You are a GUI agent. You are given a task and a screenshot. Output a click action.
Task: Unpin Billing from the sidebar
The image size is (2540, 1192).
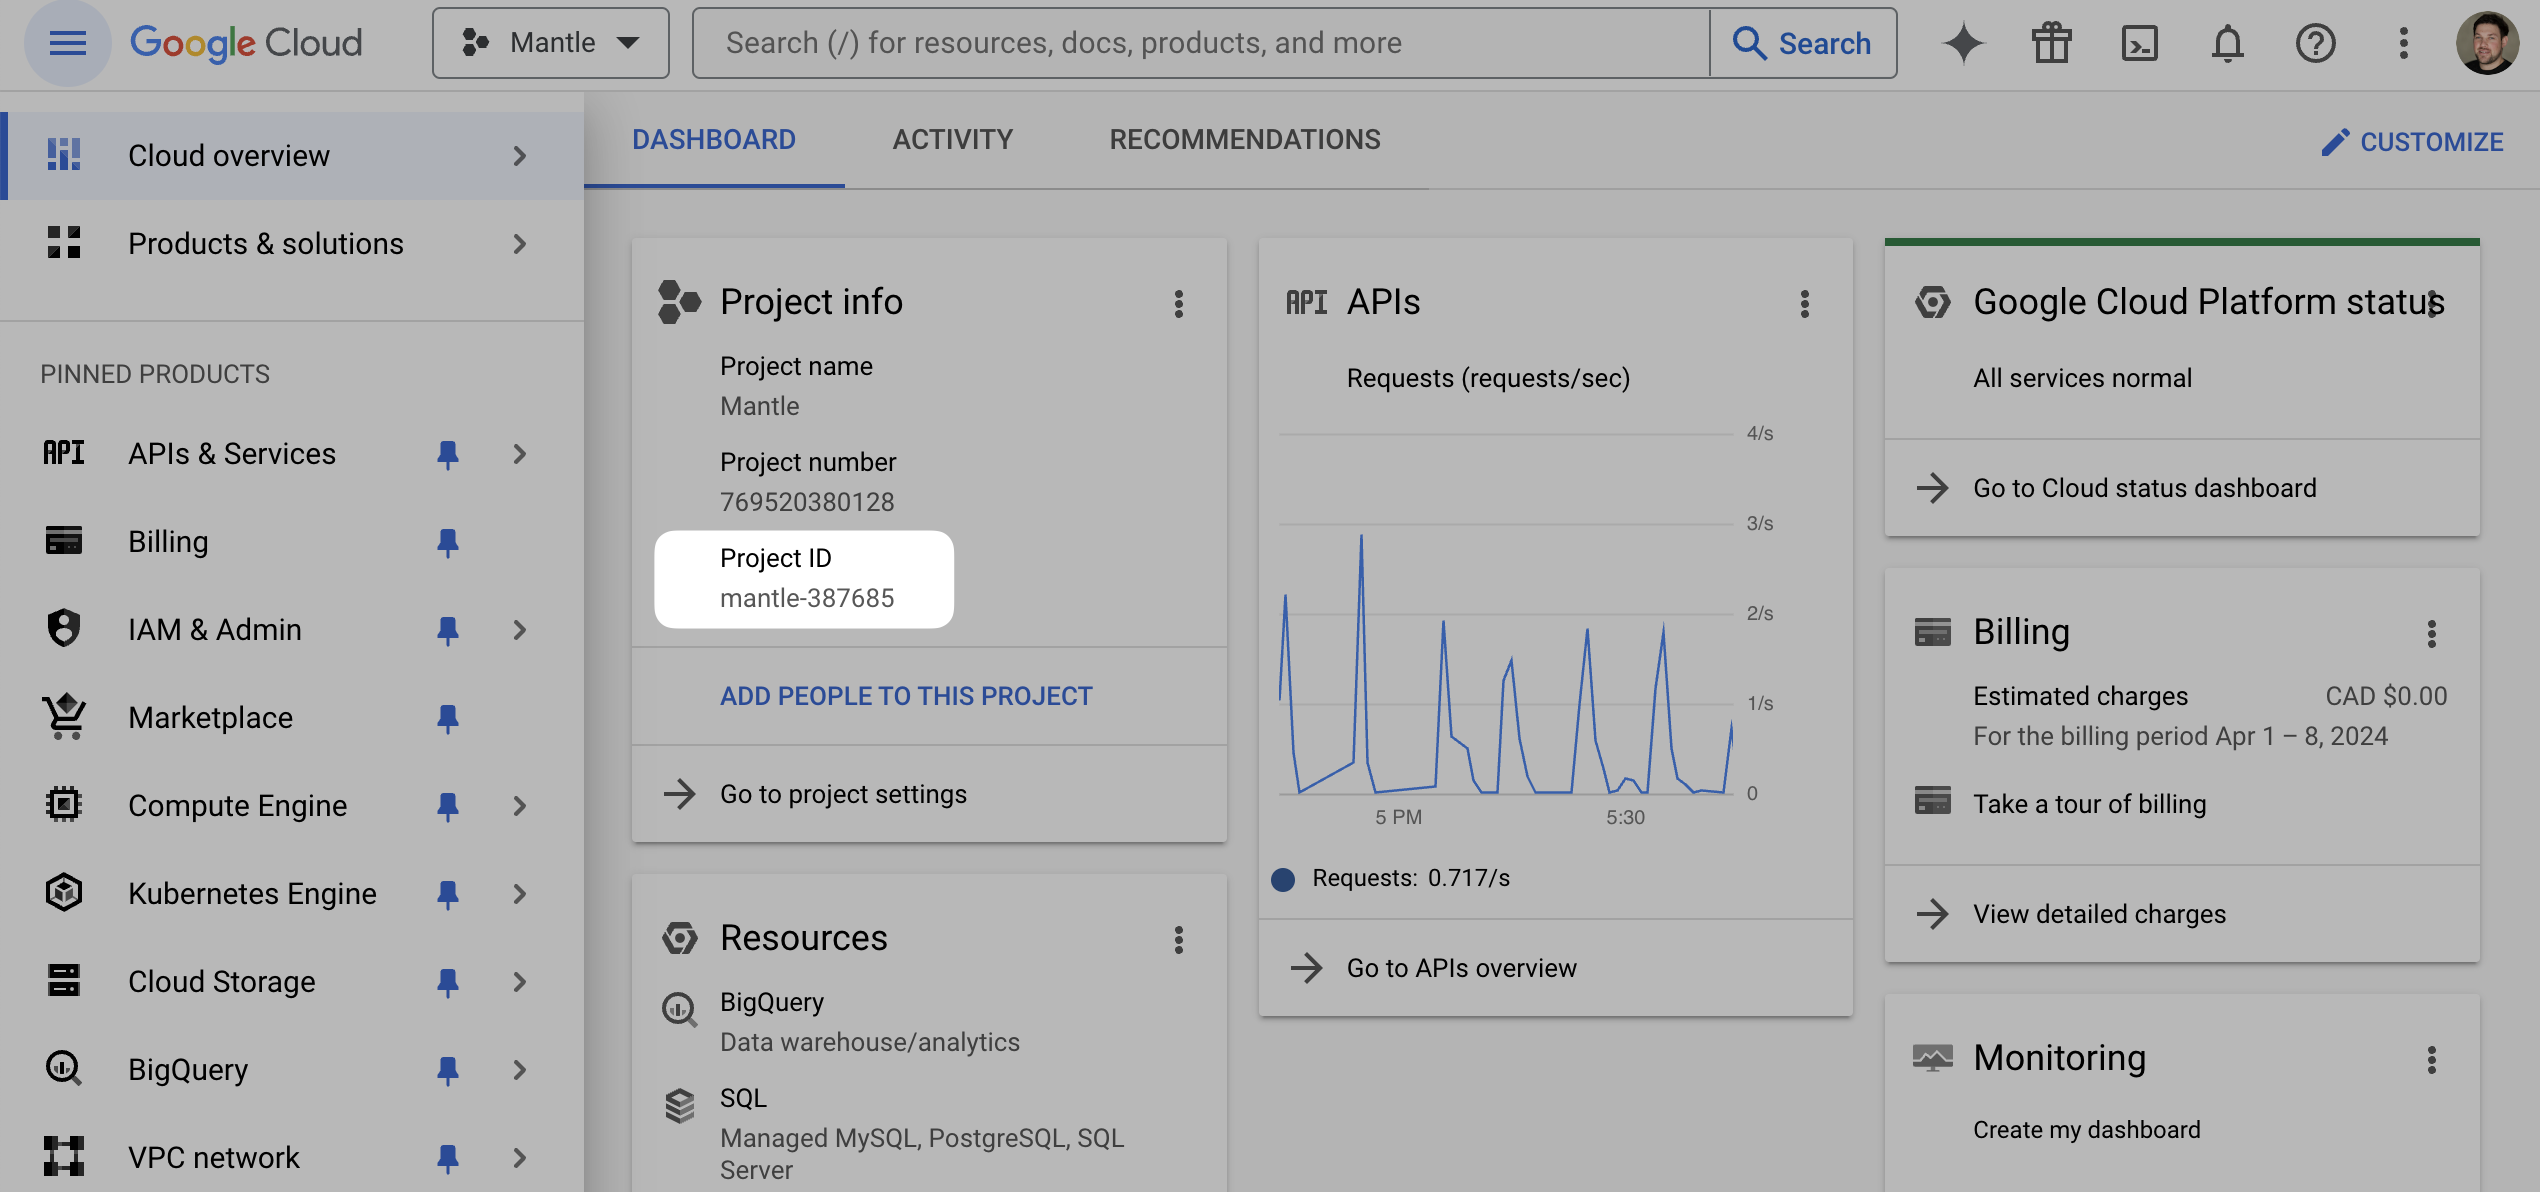448,542
